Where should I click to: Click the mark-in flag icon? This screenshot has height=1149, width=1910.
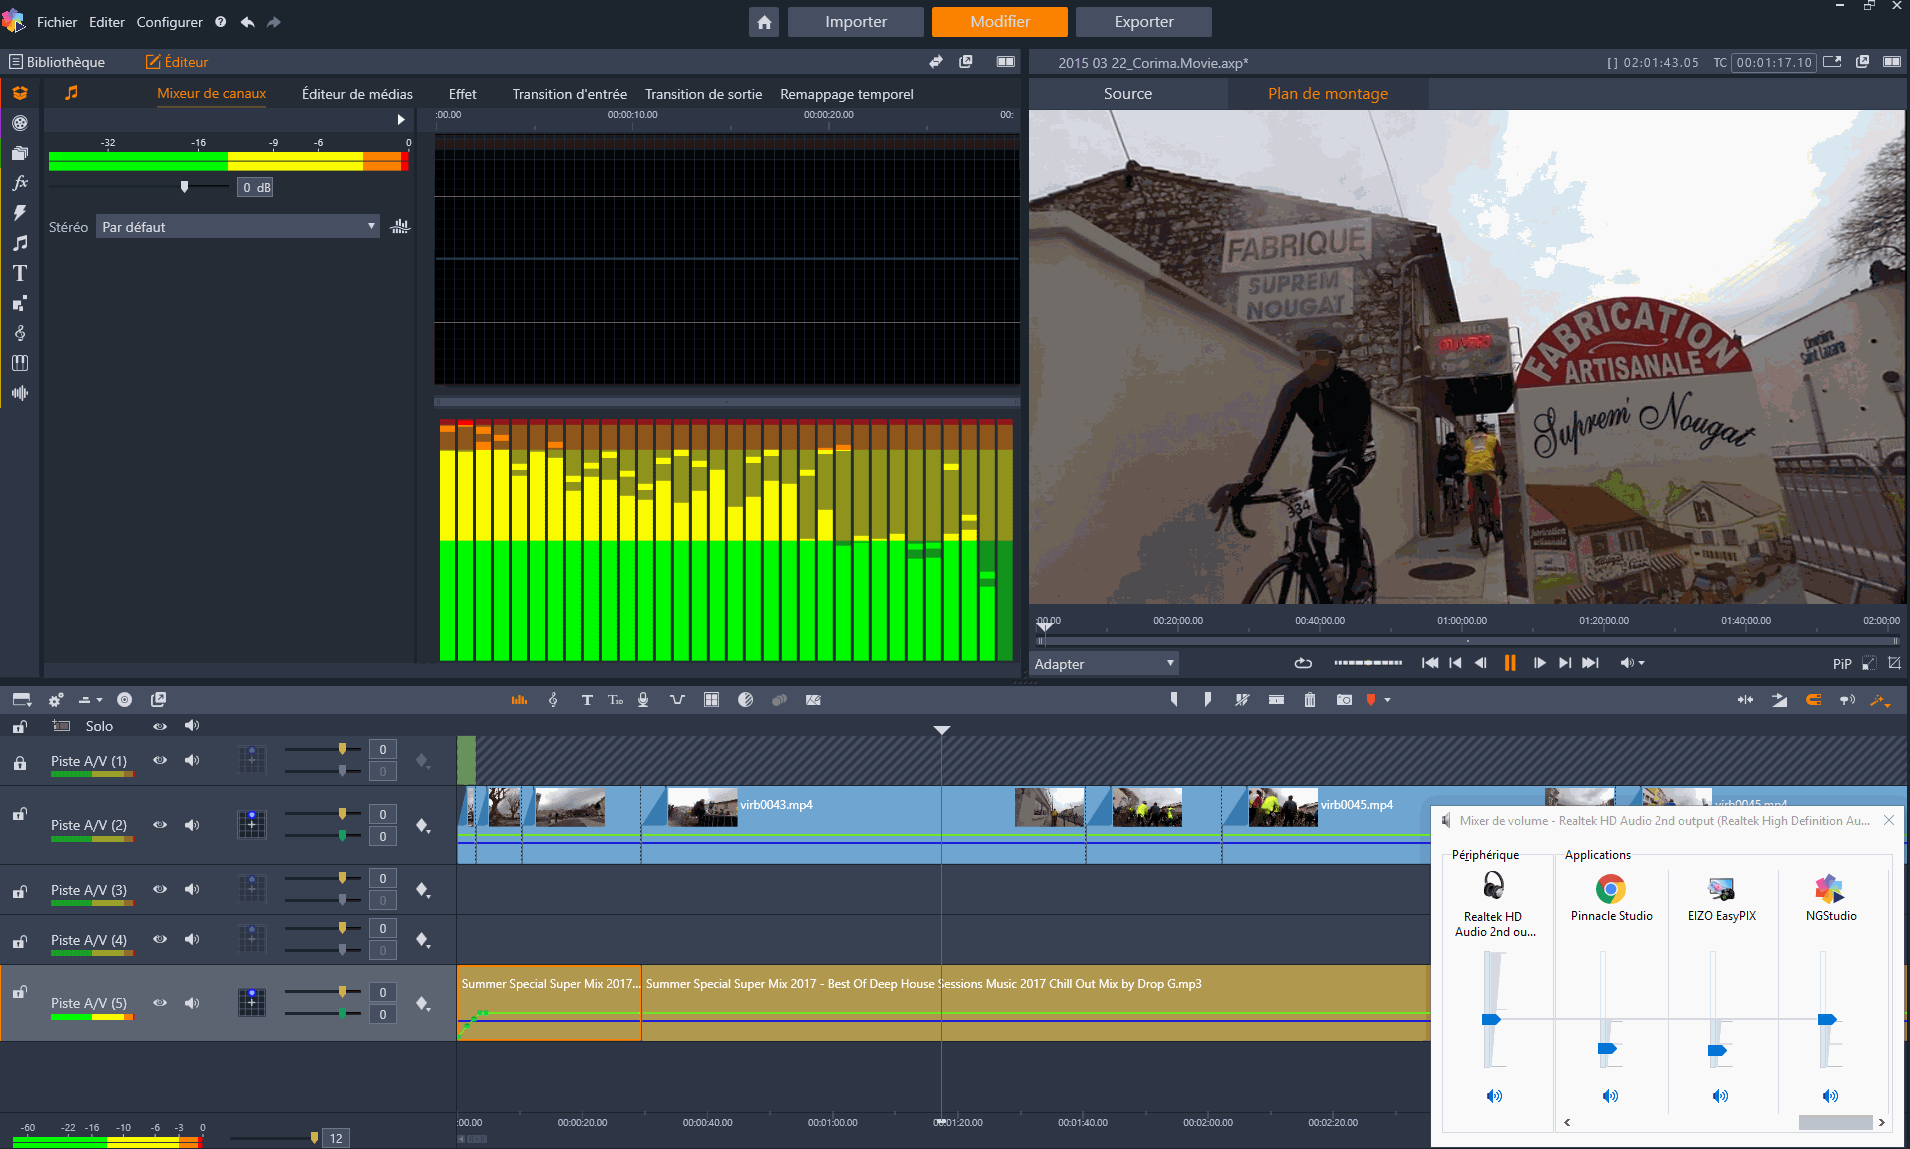pos(1174,700)
